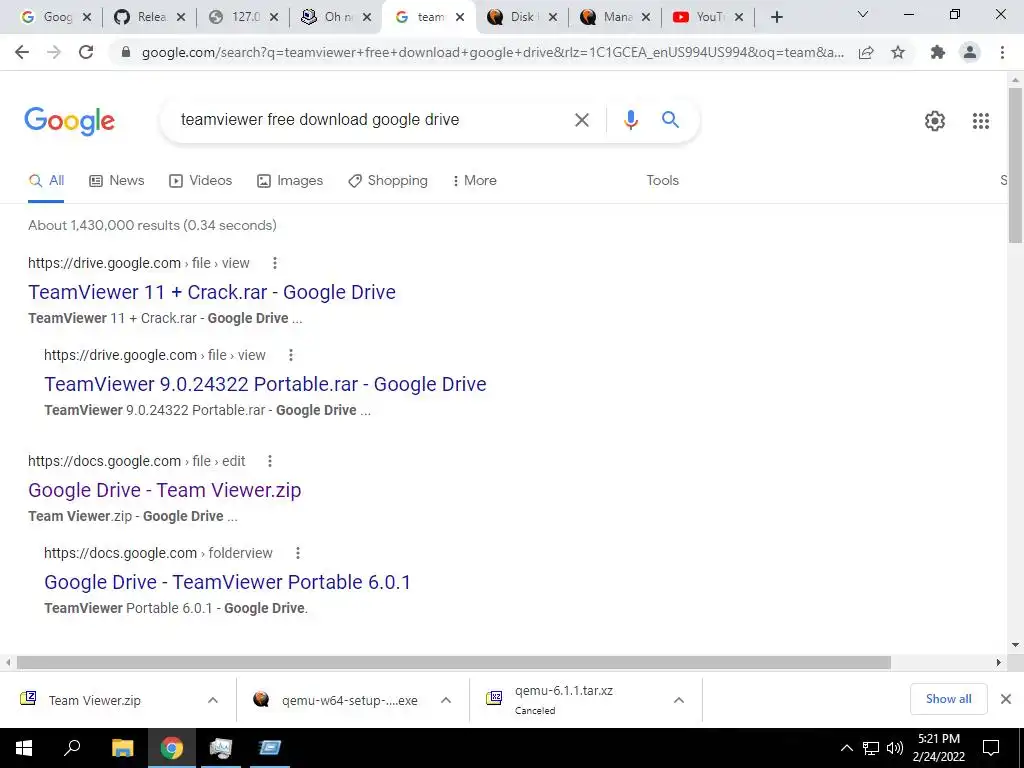Switch to Shopping results
This screenshot has height=768, width=1024.
click(388, 181)
